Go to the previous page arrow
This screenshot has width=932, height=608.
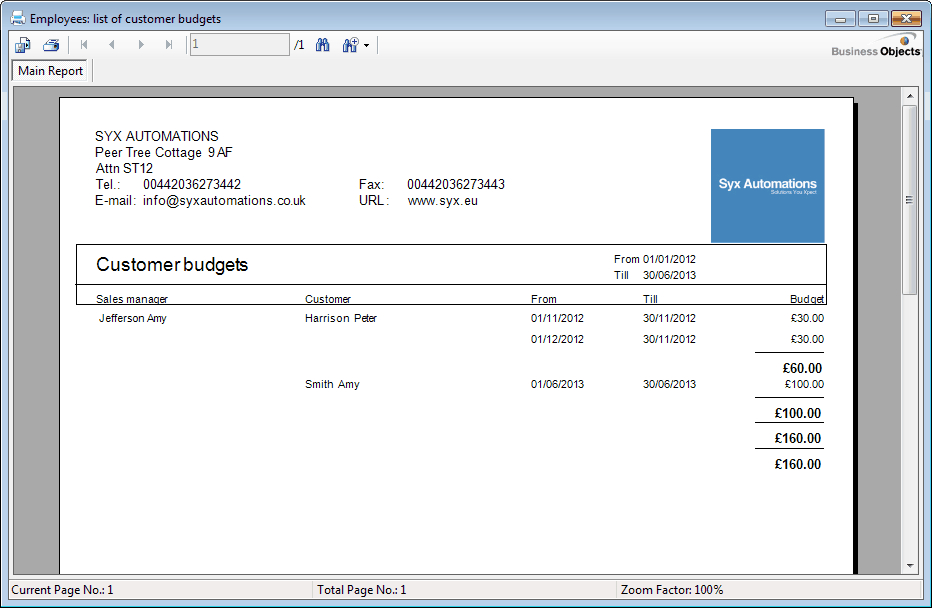pos(112,45)
